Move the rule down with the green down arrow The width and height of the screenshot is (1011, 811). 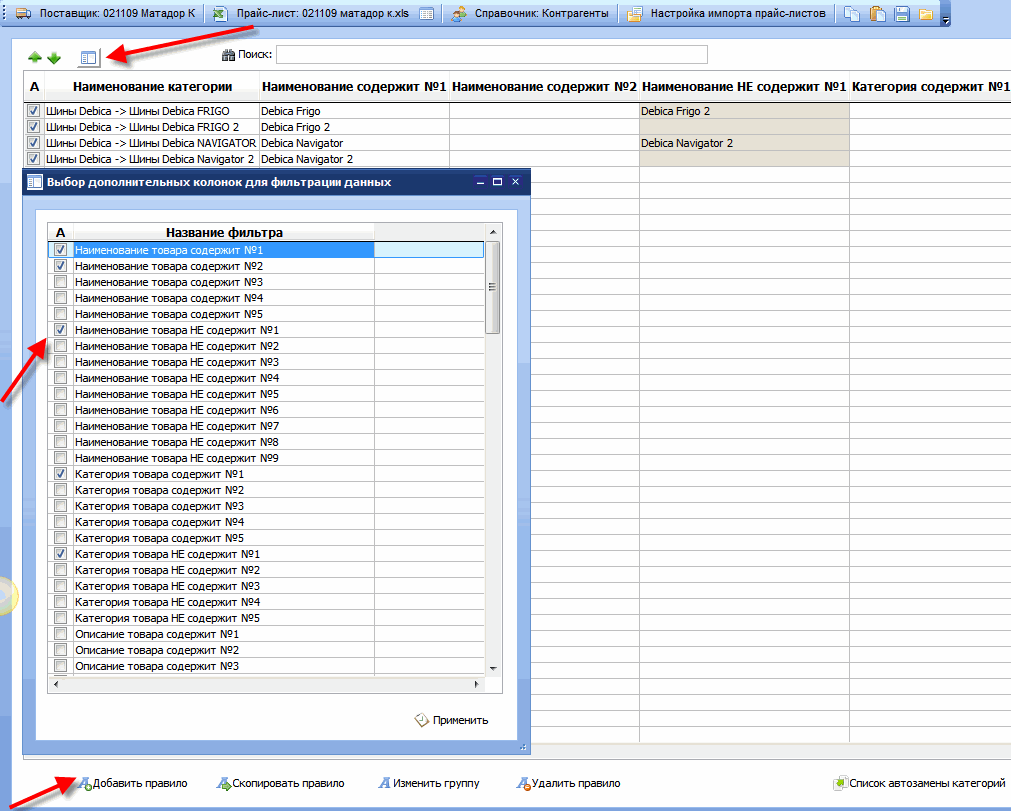(x=54, y=58)
